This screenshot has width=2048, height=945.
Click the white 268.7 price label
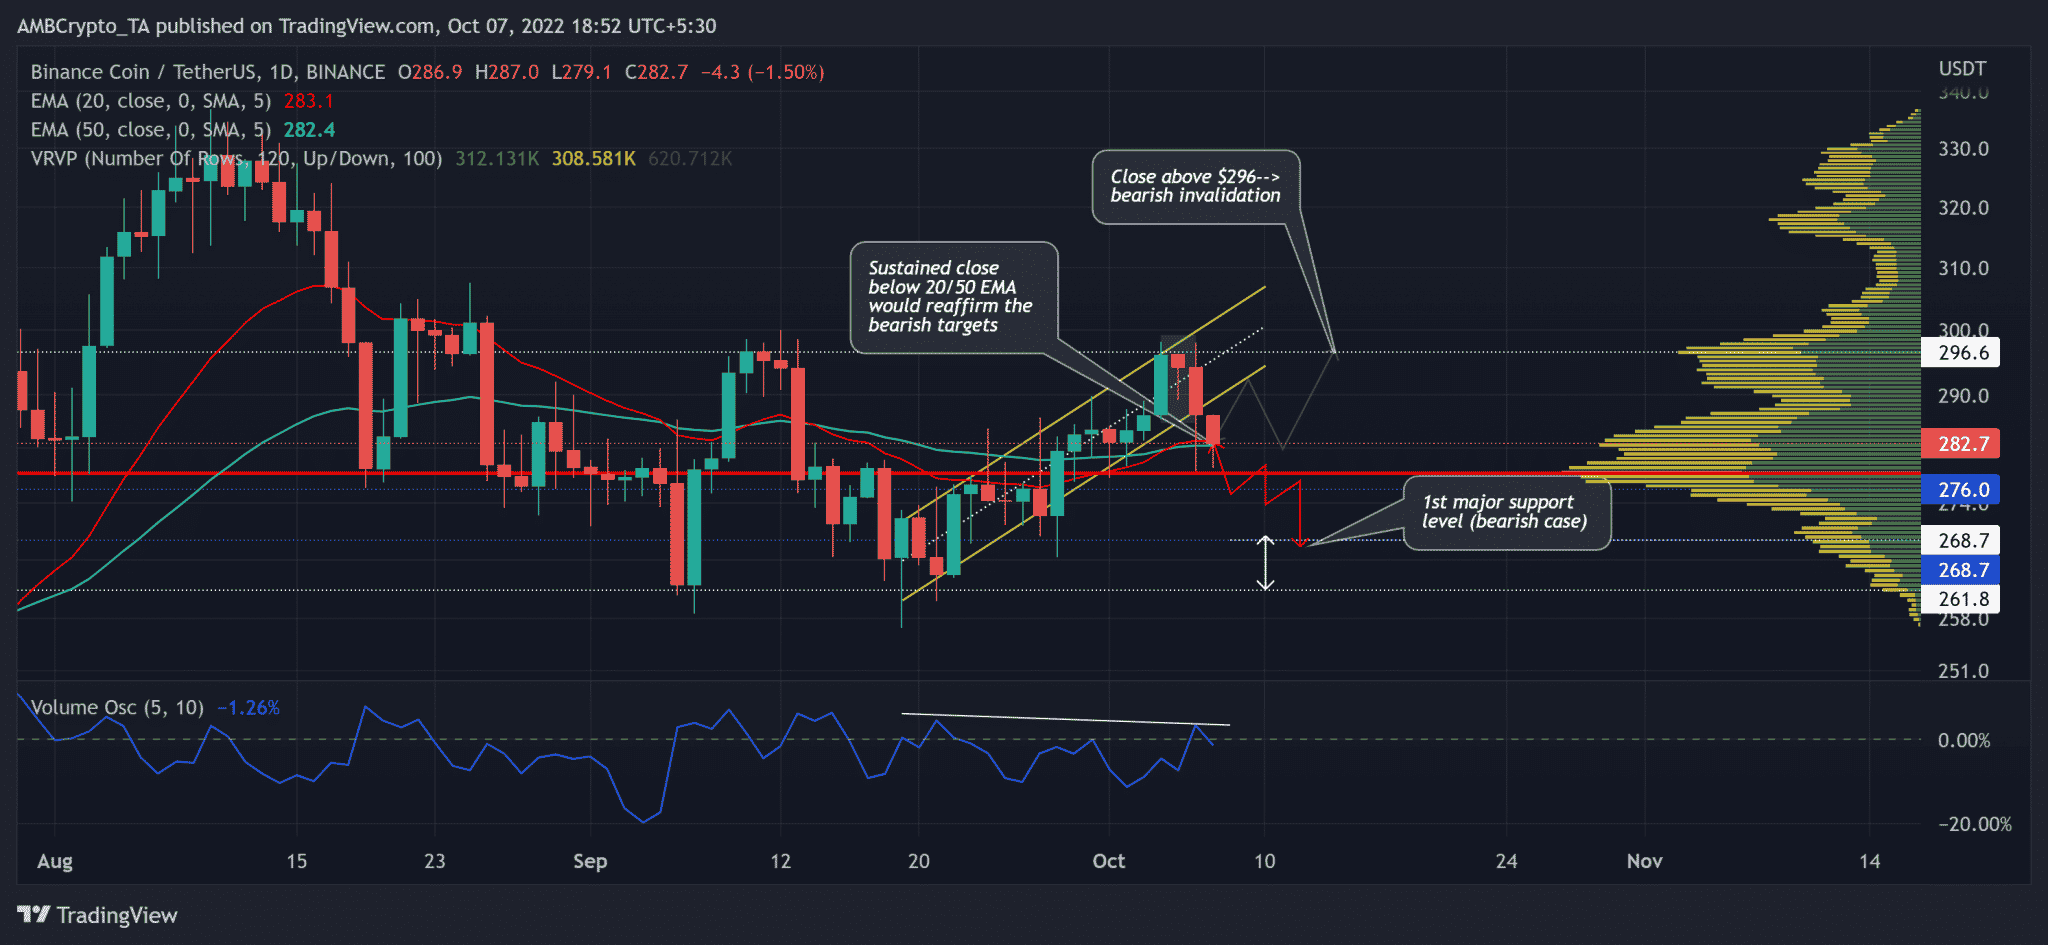point(1961,541)
